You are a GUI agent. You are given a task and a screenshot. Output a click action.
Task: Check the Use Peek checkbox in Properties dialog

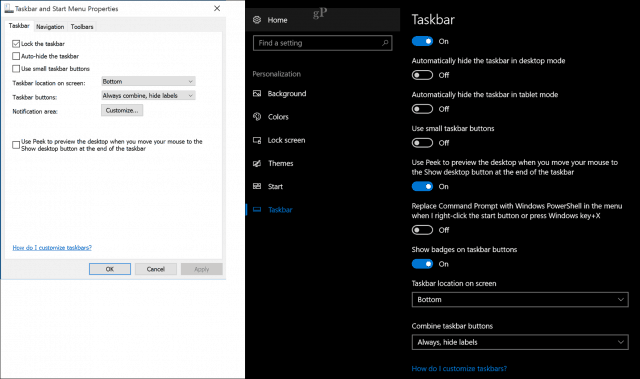16,145
